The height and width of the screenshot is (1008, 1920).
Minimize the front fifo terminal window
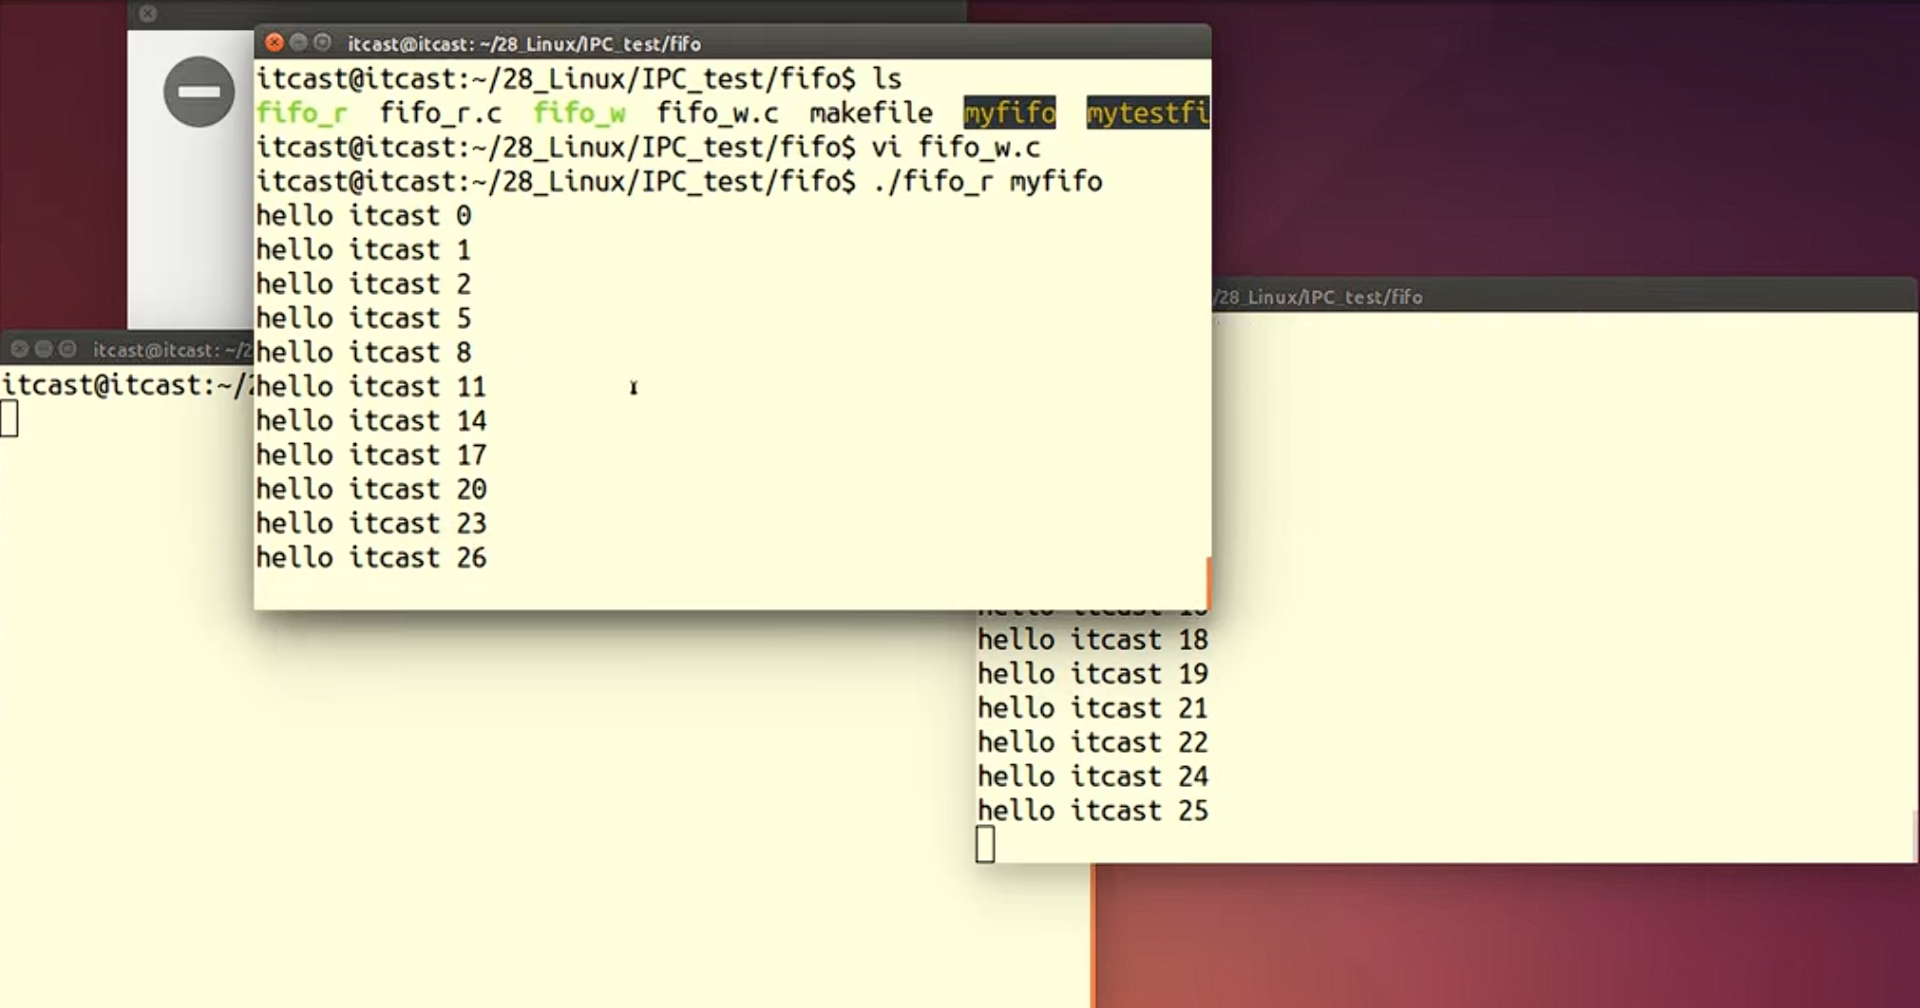point(298,42)
